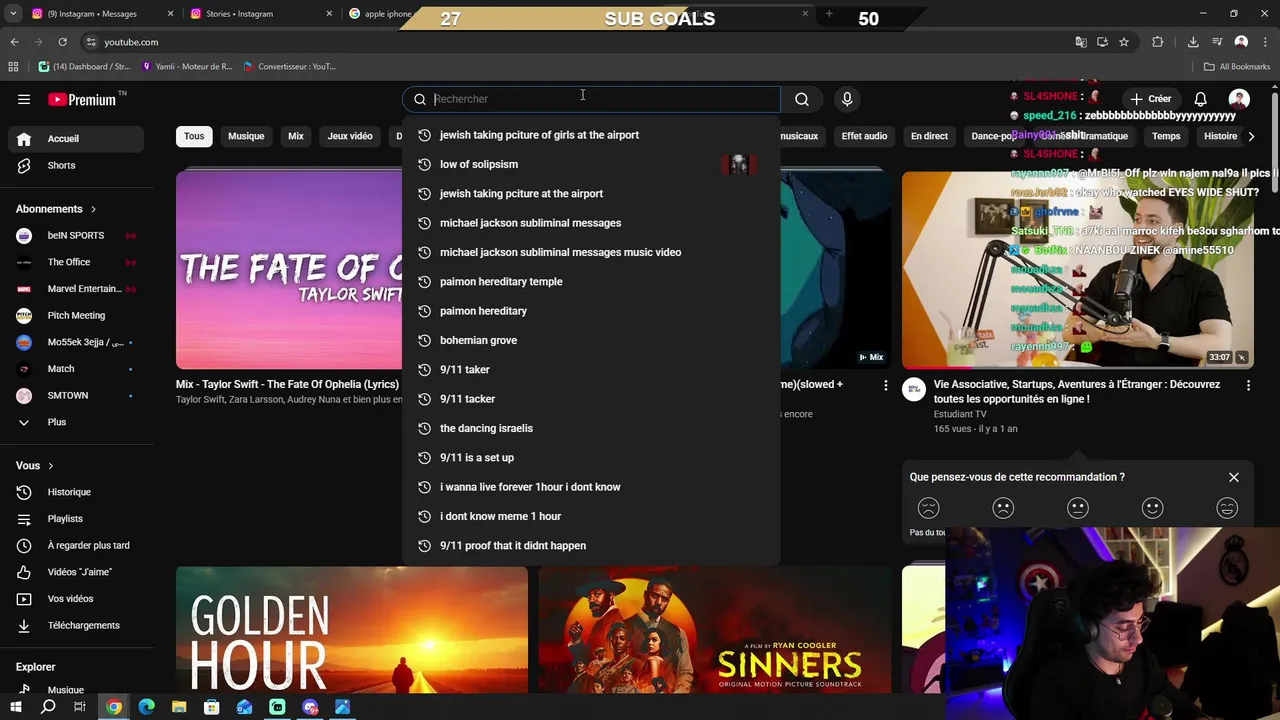Choose suggestion "9/11 taker"
Viewport: 1280px width, 720px height.
590,370
